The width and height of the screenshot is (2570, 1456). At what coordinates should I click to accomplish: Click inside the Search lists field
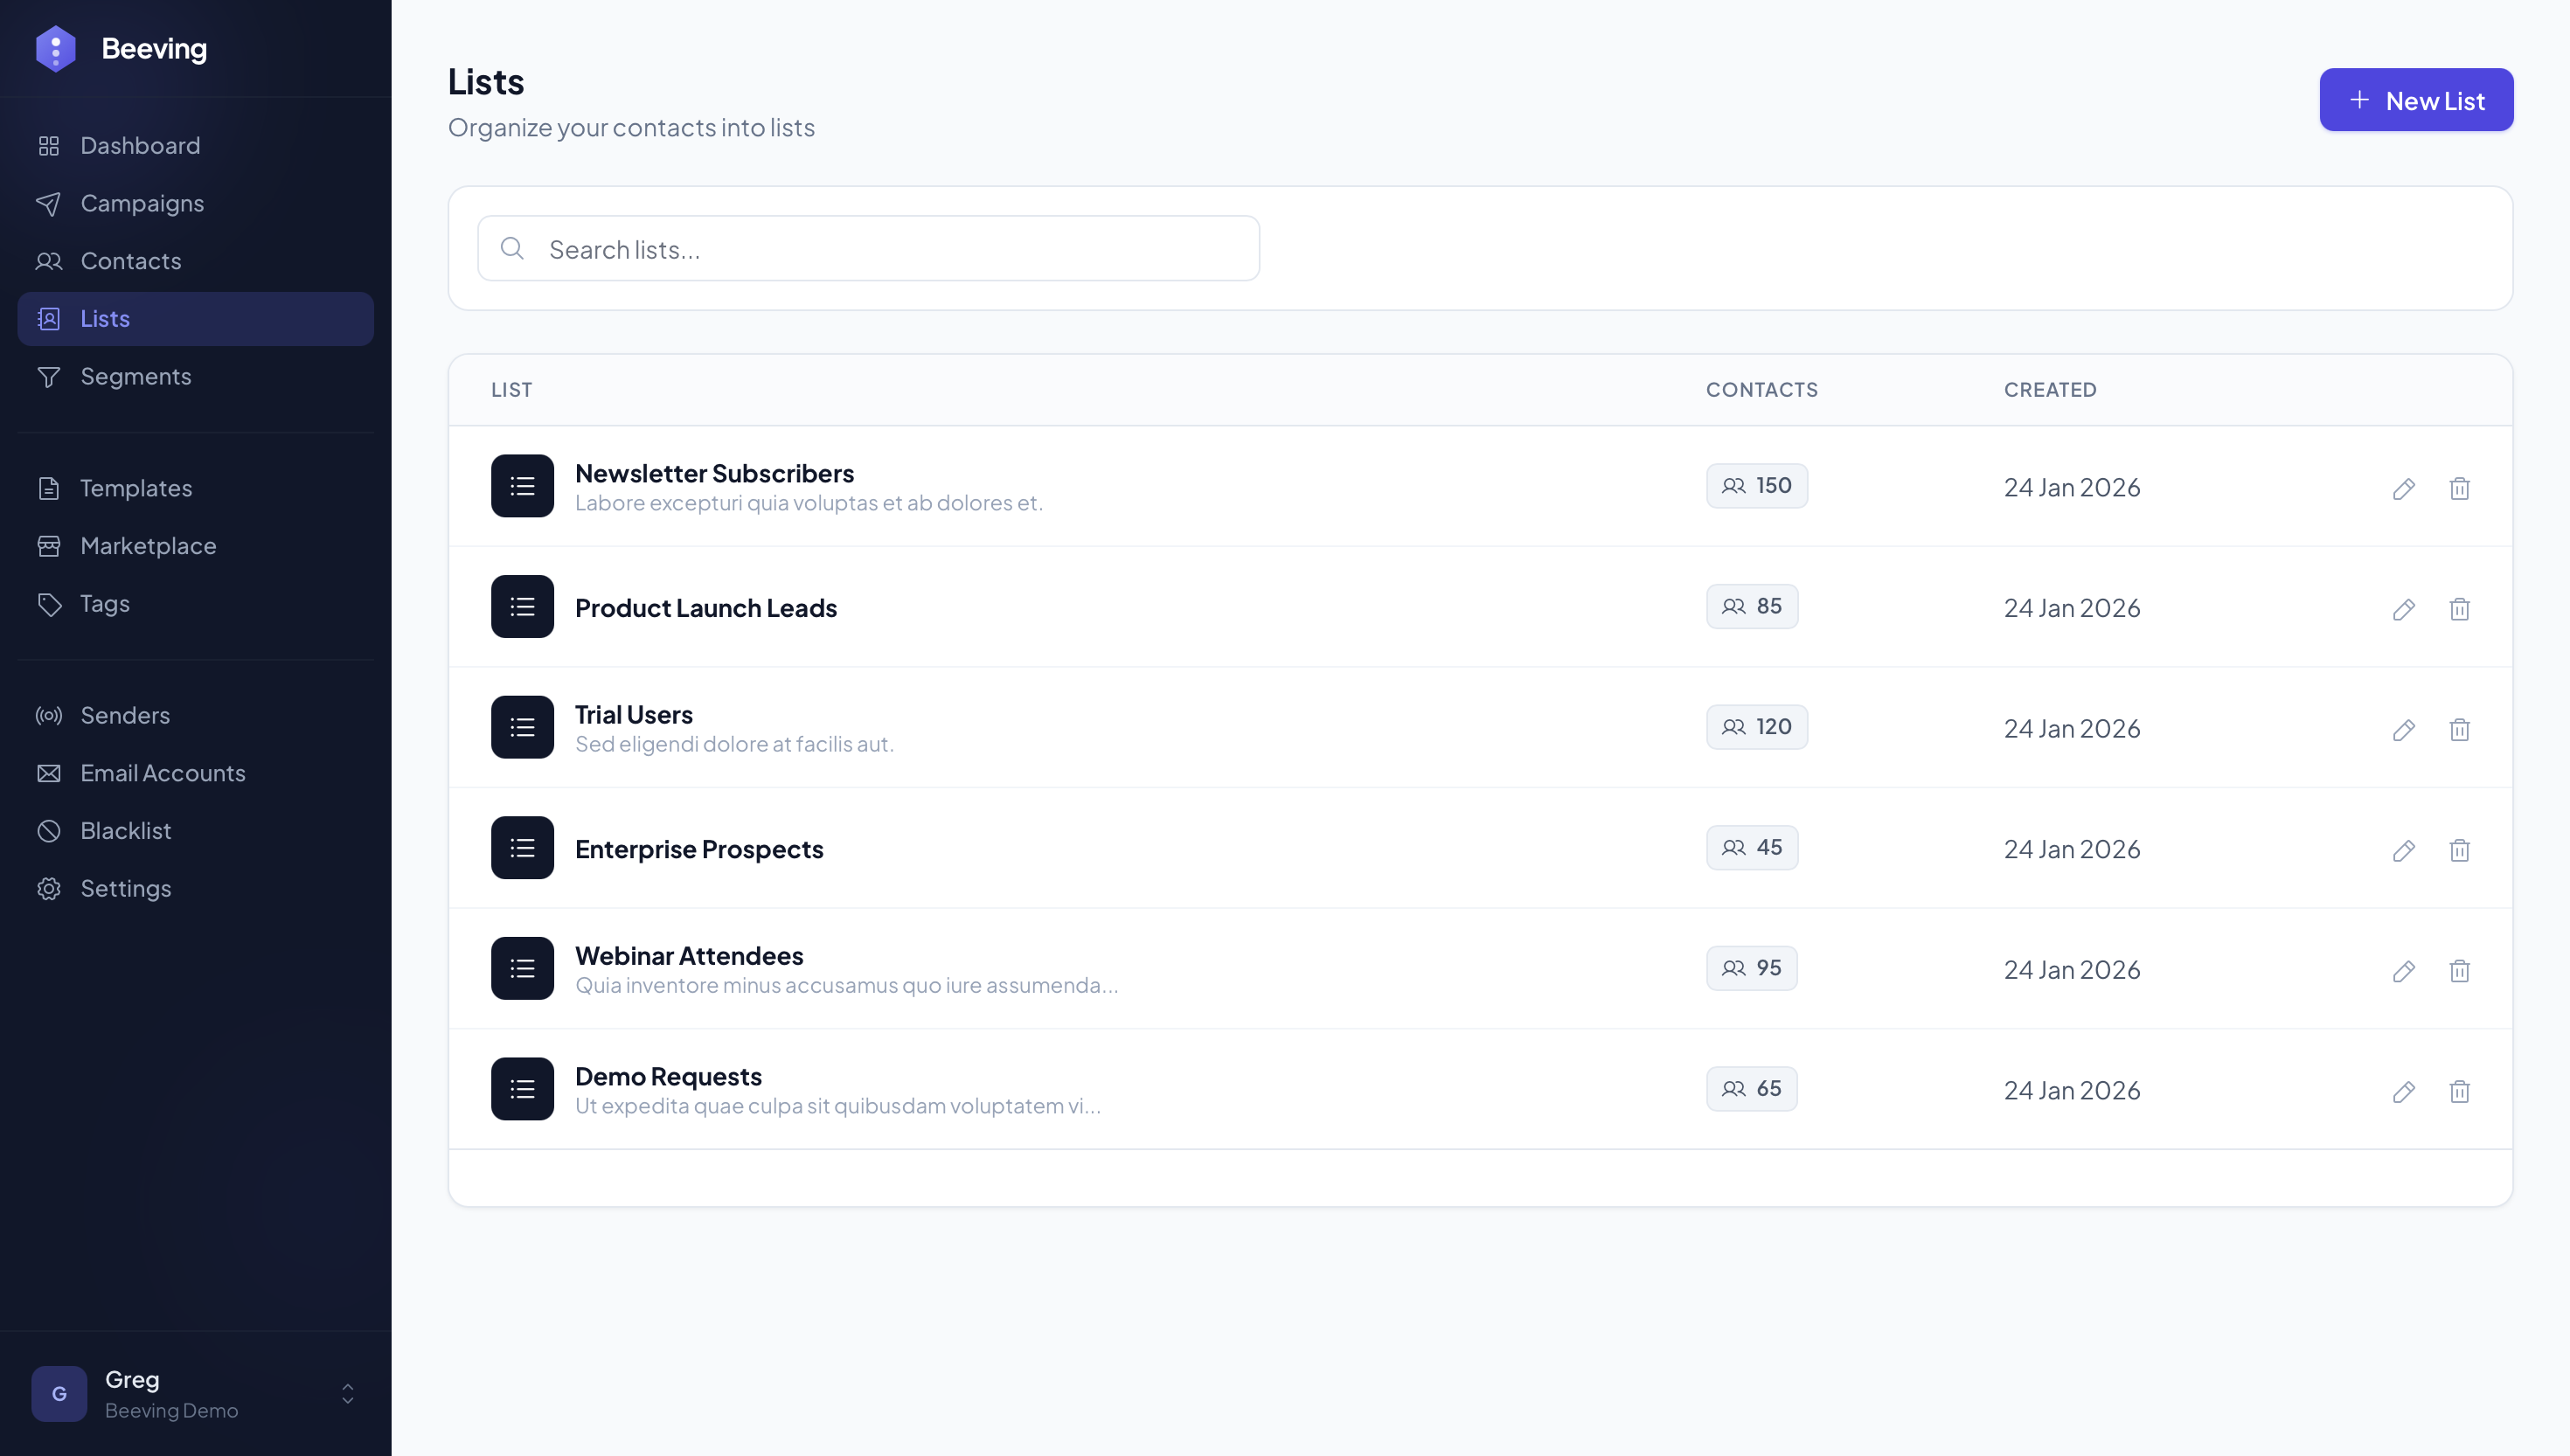(x=868, y=248)
